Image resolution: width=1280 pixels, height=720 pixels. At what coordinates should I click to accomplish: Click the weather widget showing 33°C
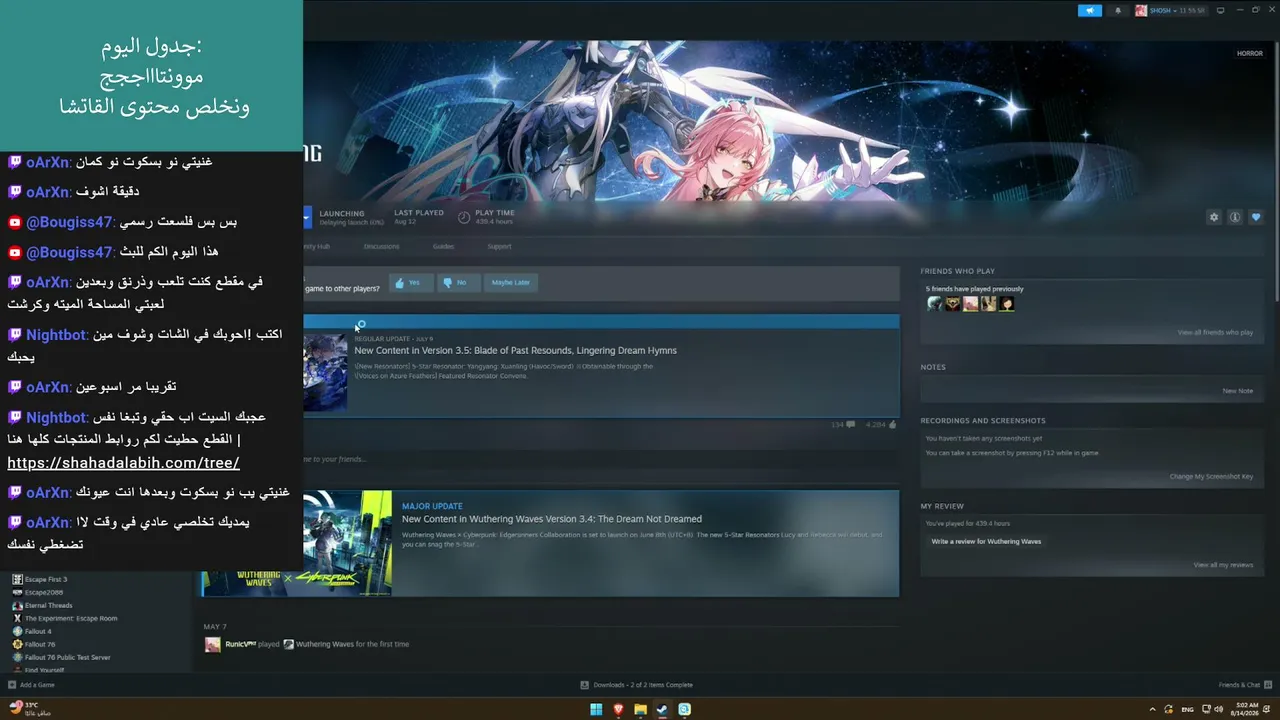point(30,709)
